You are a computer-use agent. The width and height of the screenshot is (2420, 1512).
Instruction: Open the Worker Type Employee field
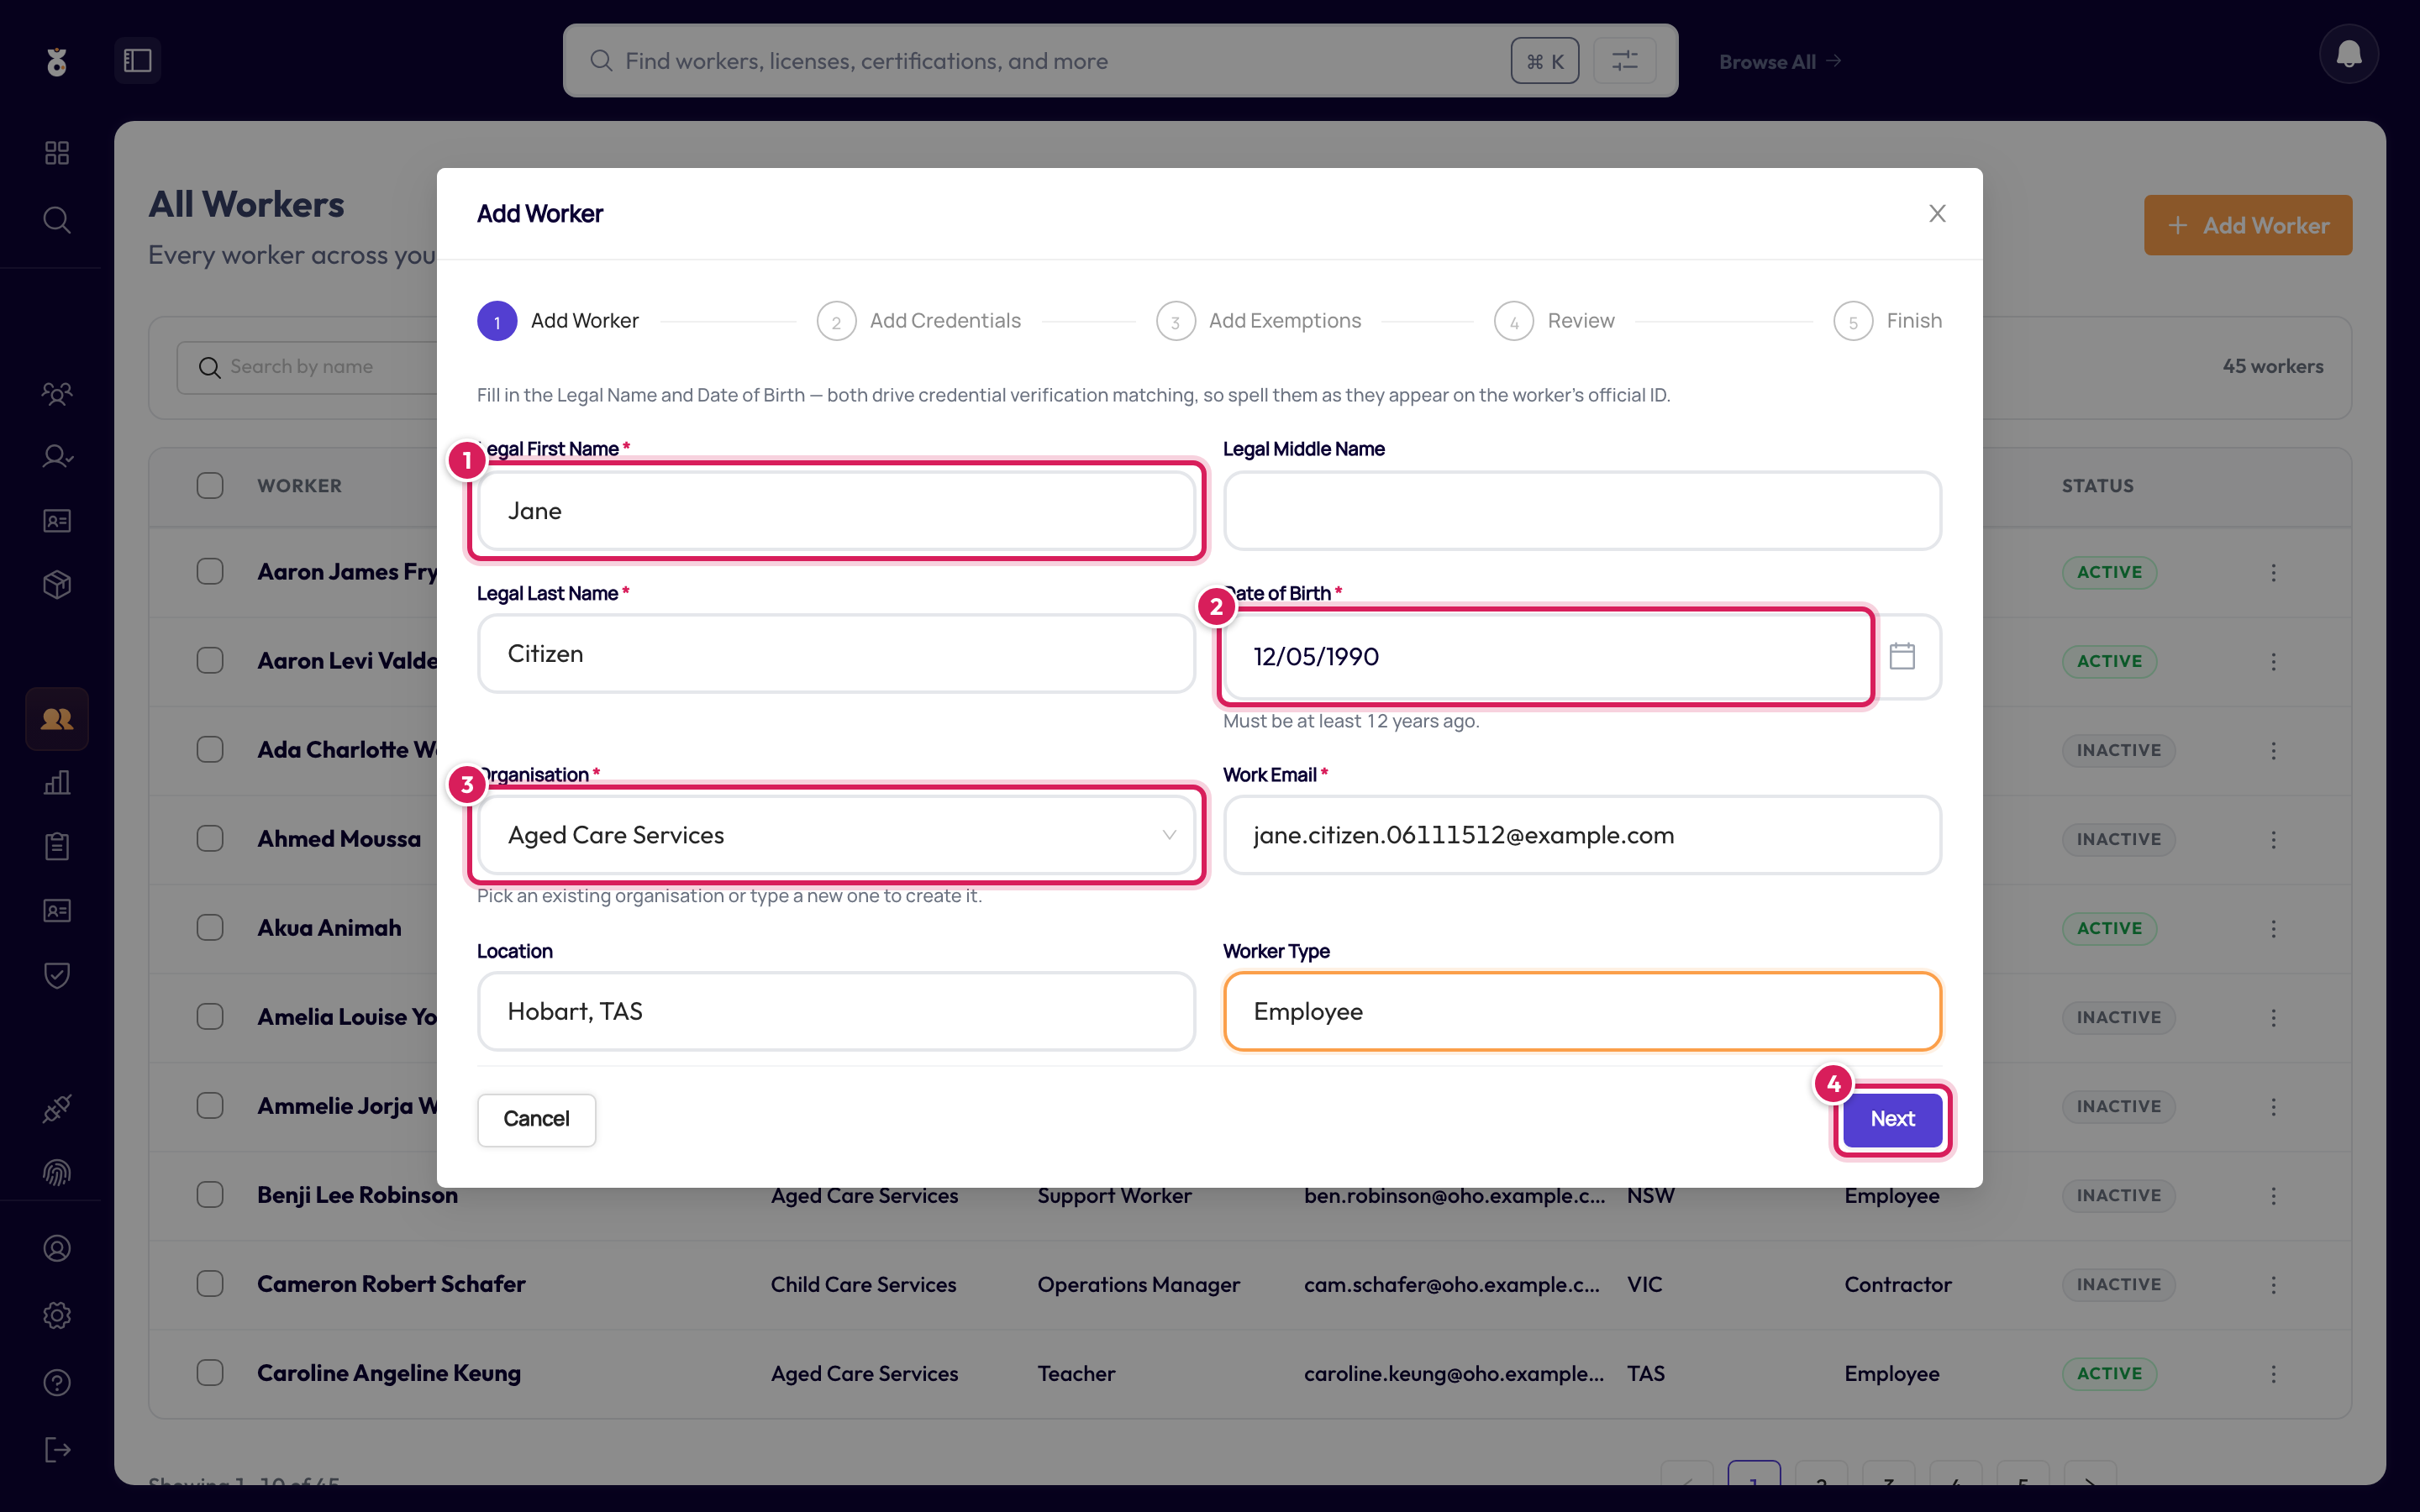pos(1582,1011)
